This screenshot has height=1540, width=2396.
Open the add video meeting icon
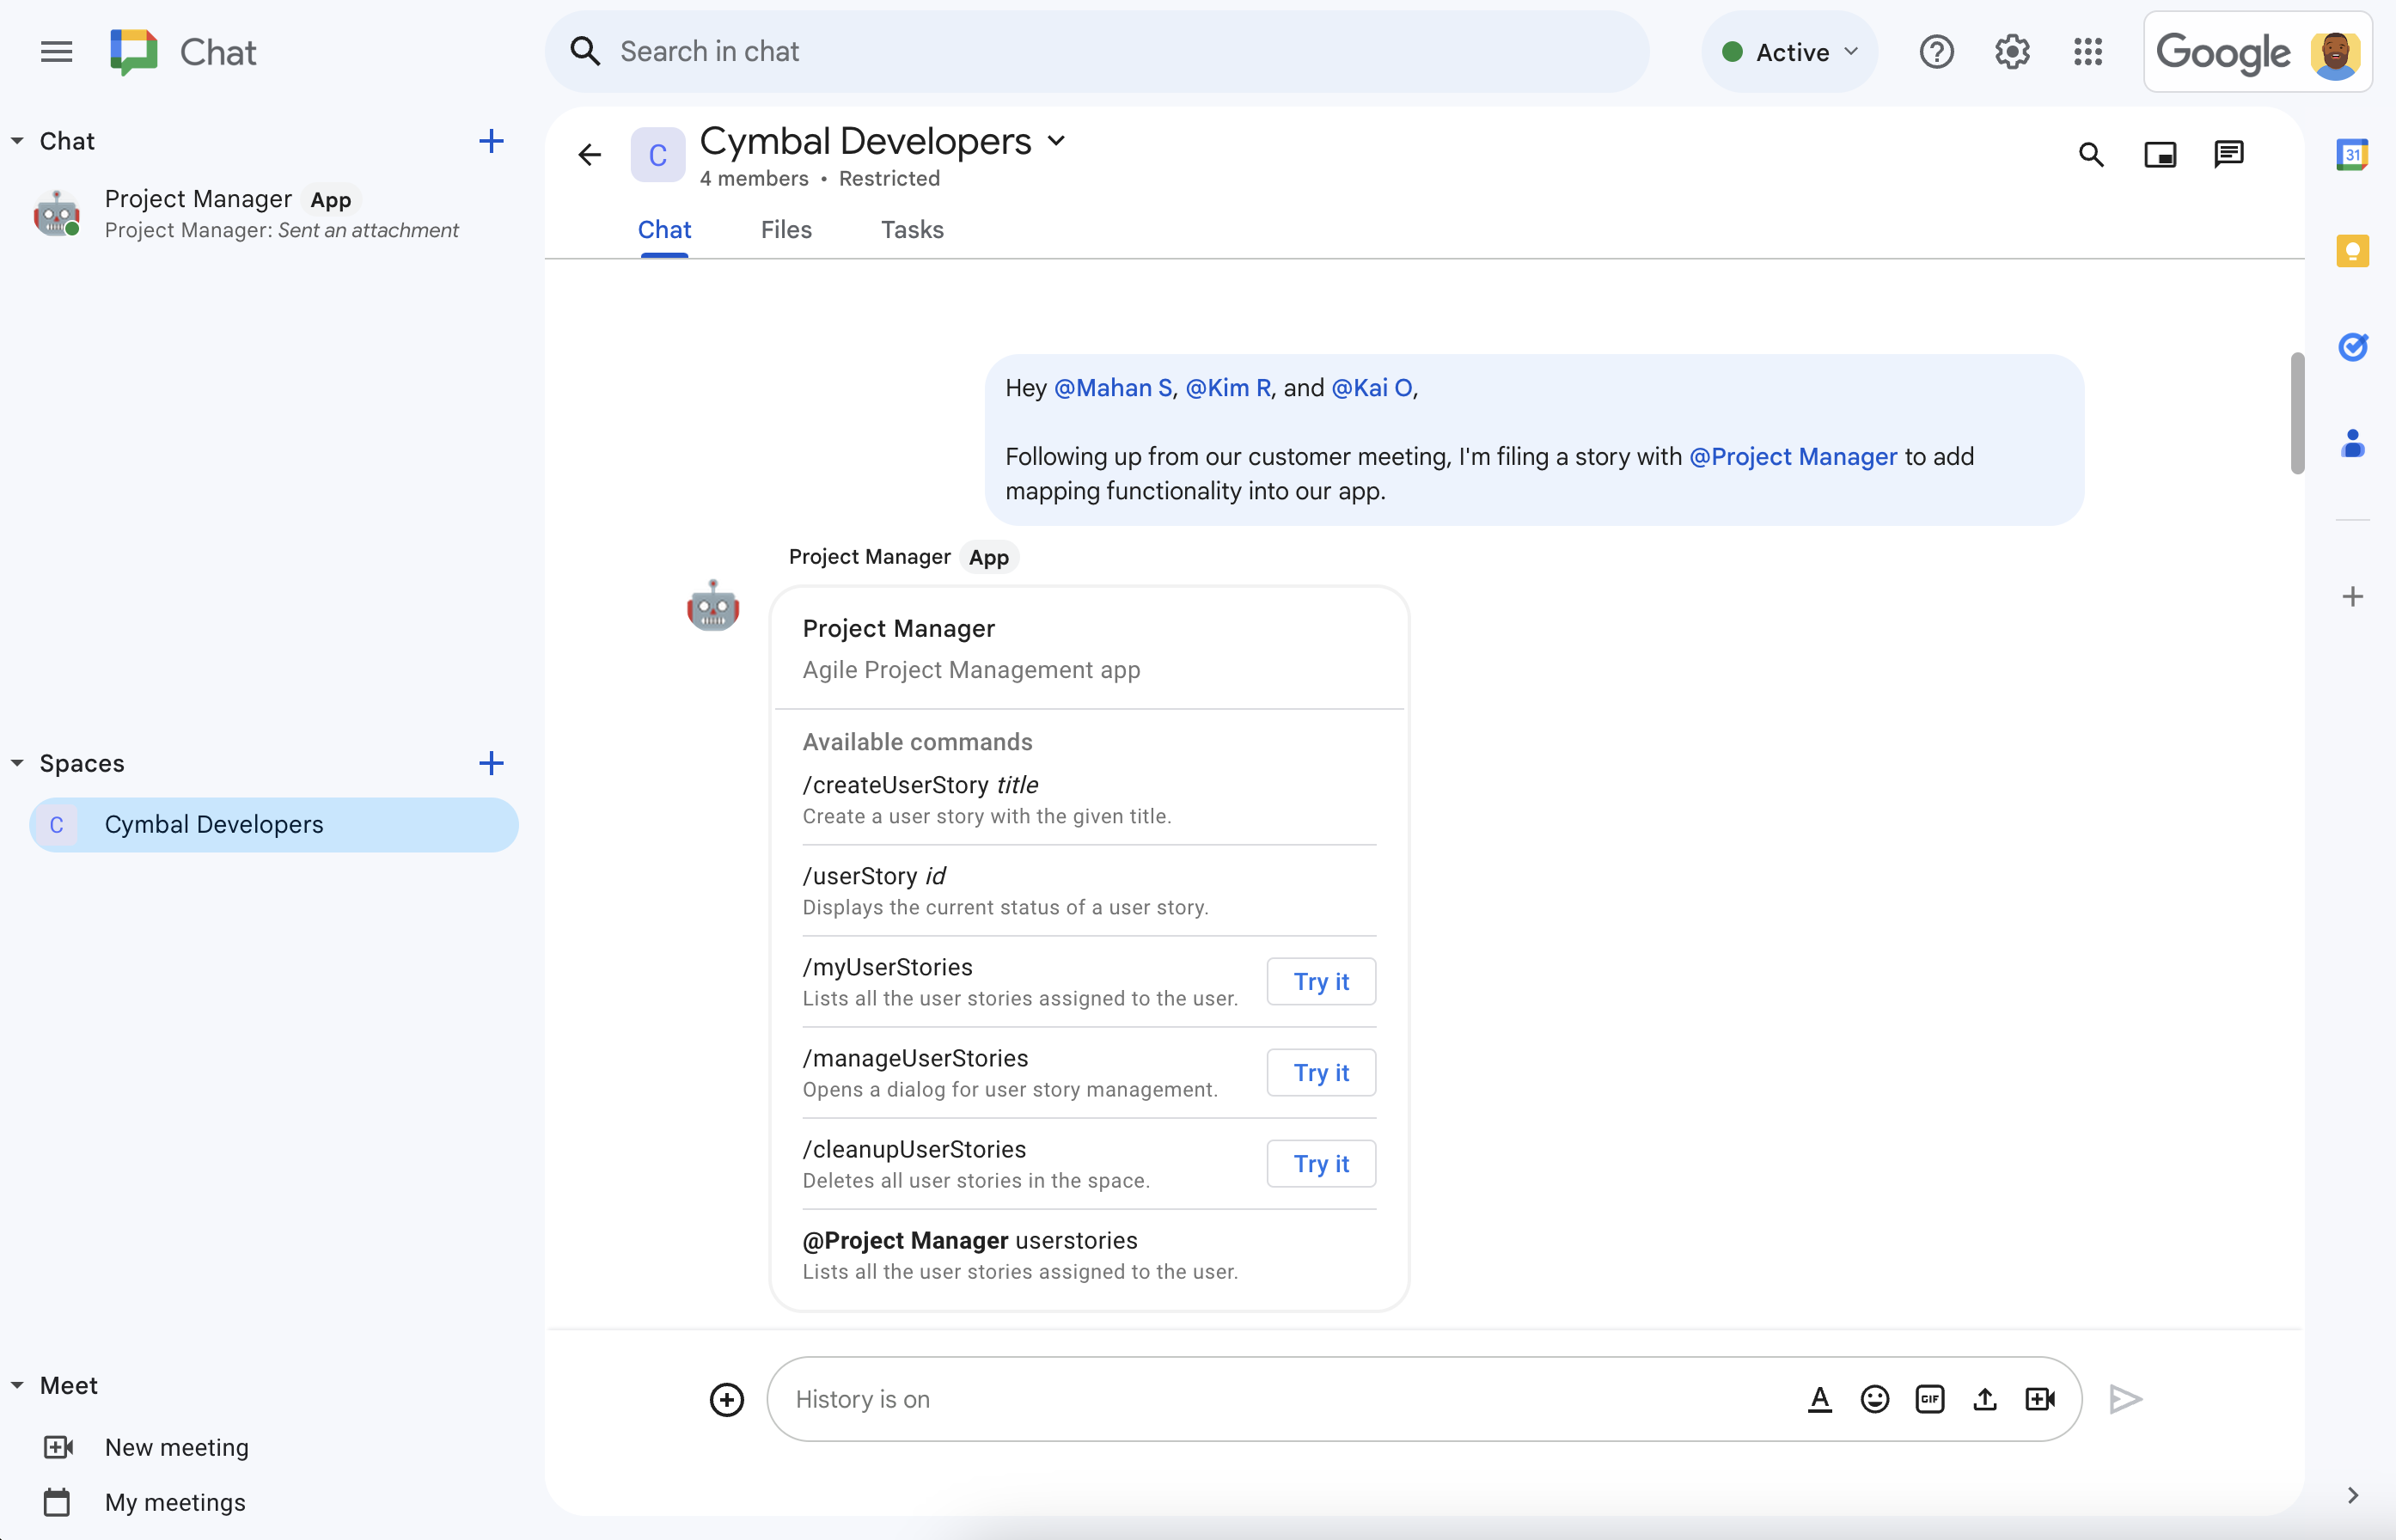2039,1398
